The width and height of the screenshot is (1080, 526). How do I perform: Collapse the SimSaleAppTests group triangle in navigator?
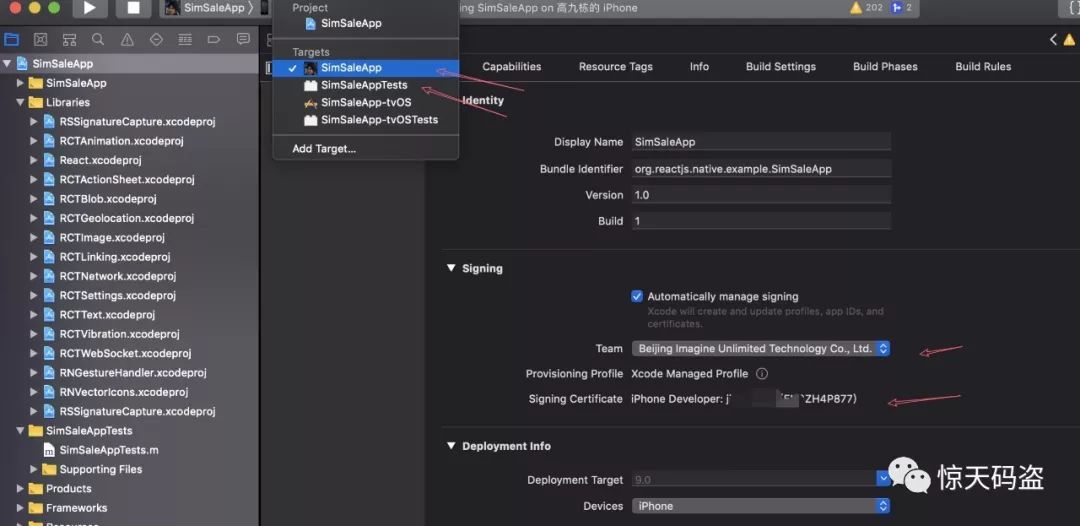coord(20,430)
